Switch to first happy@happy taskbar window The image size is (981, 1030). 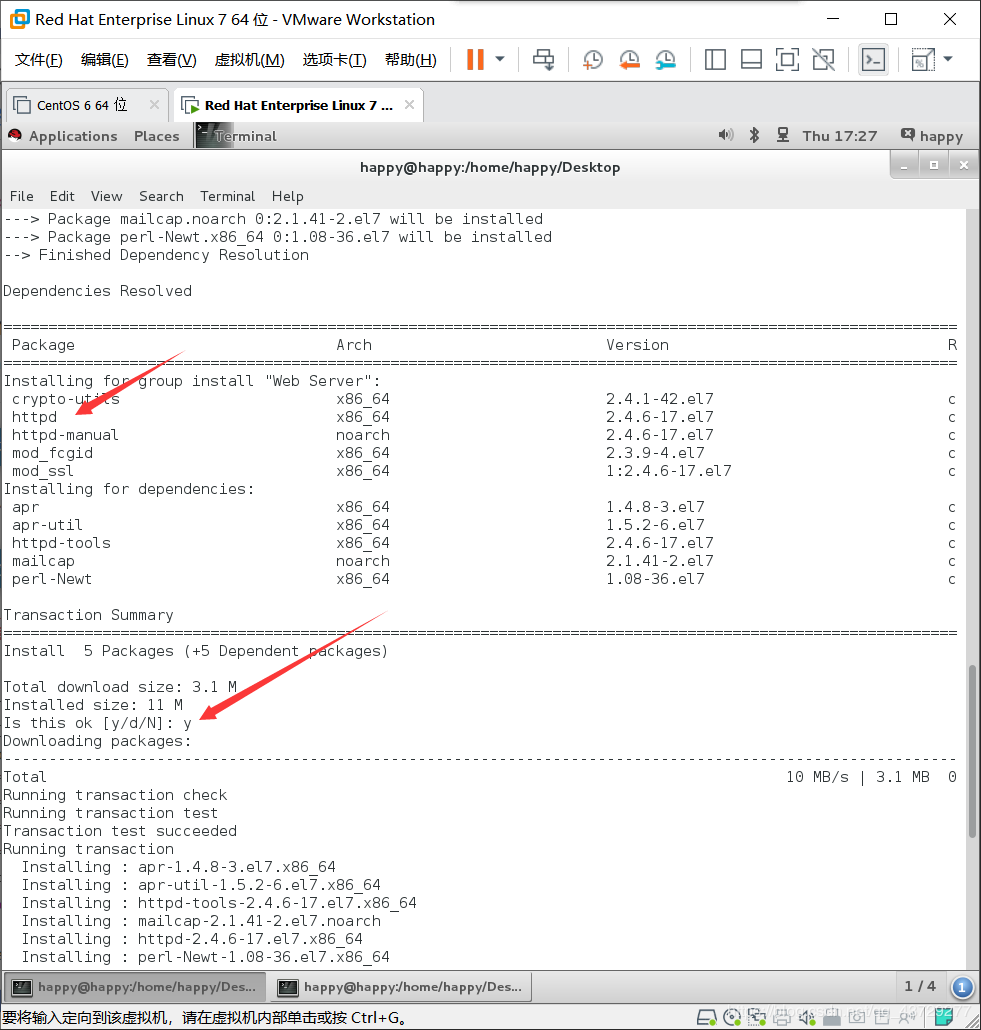click(135, 987)
